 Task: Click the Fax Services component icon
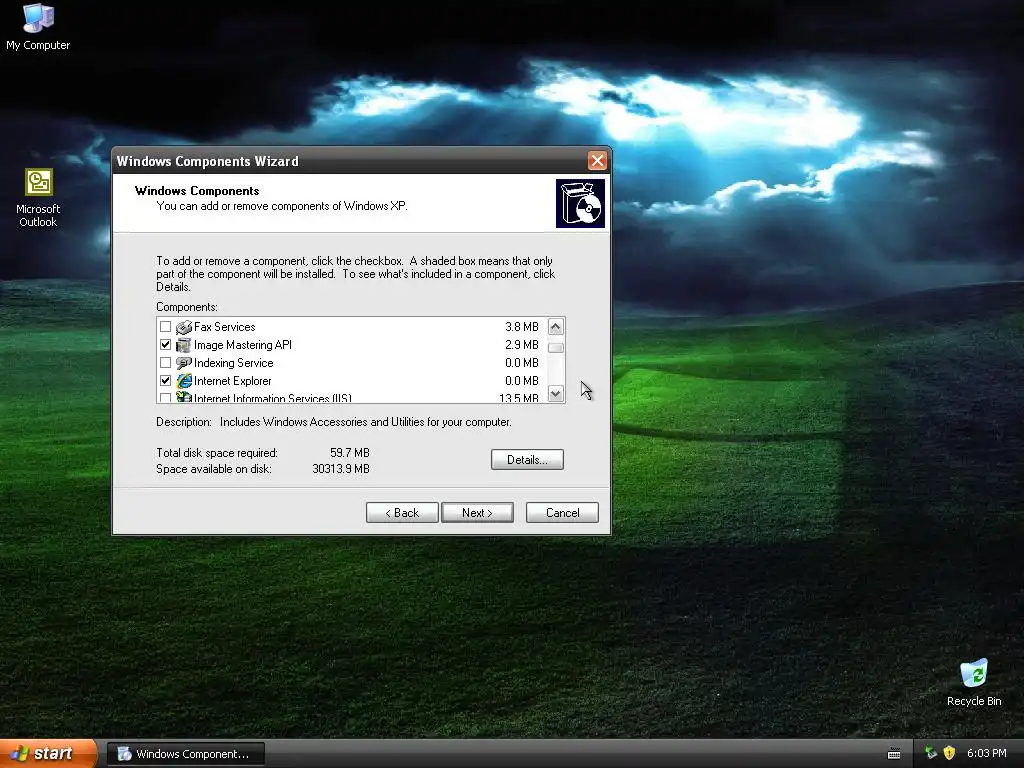184,327
